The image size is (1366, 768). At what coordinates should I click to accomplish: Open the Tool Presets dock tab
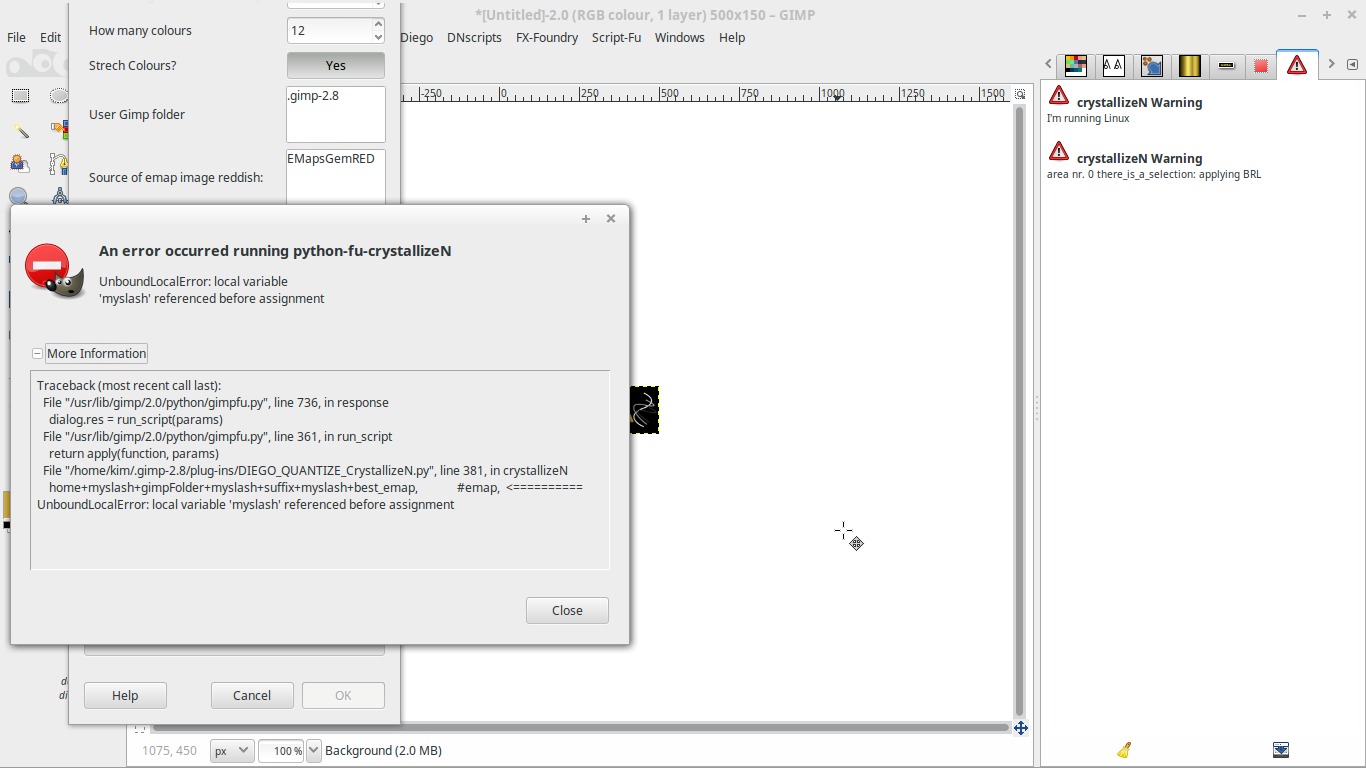click(1151, 65)
